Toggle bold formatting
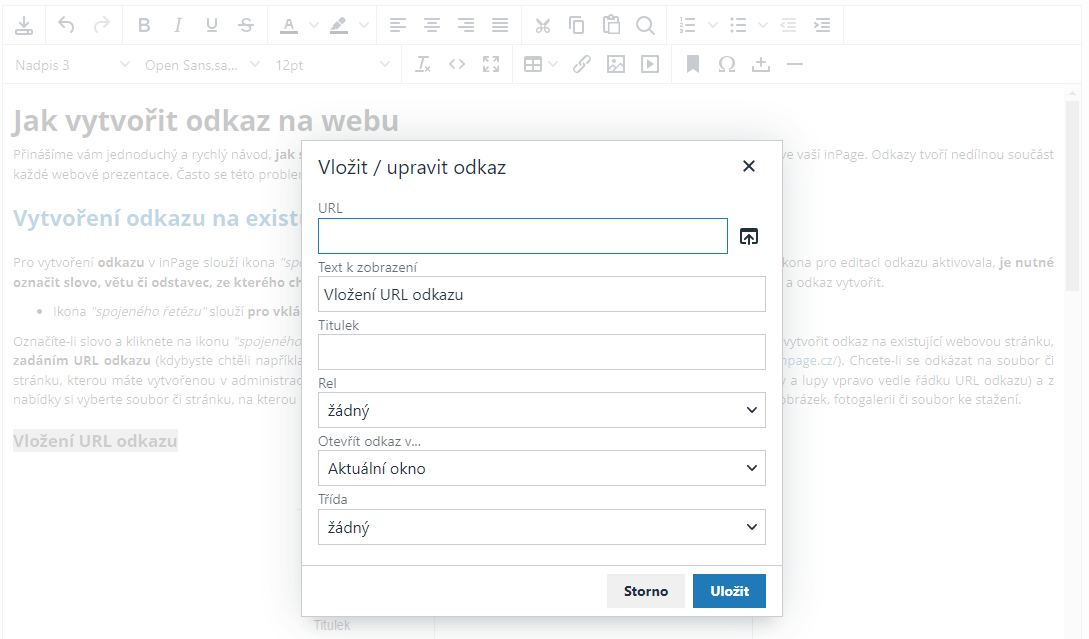The width and height of the screenshot is (1089, 639). point(144,25)
